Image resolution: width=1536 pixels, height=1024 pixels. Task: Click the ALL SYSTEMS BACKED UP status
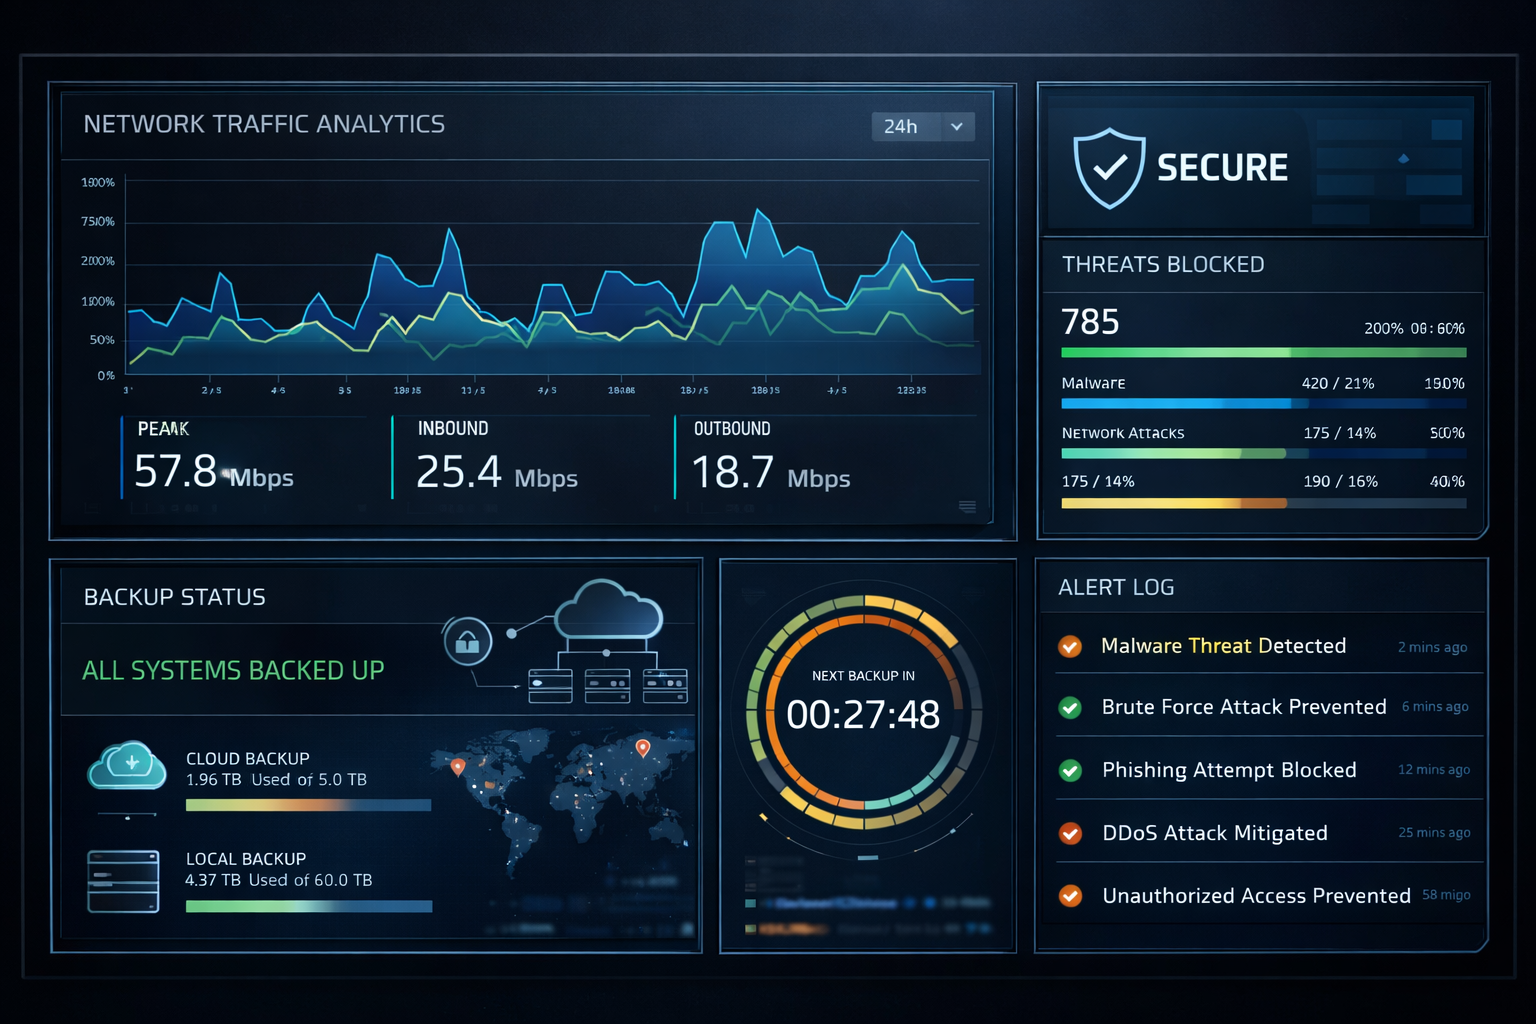[233, 670]
